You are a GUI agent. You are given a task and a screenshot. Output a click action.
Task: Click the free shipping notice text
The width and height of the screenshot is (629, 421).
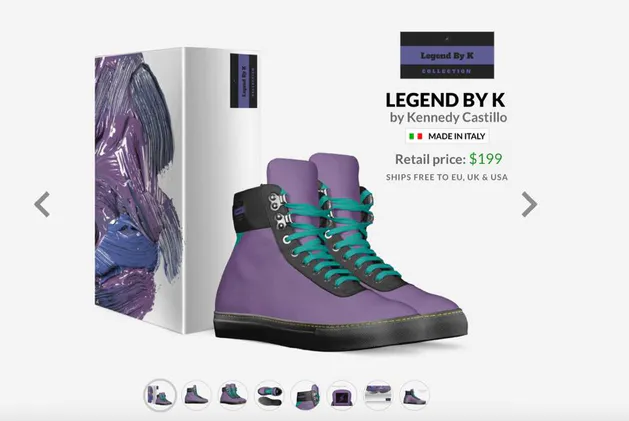(x=447, y=177)
